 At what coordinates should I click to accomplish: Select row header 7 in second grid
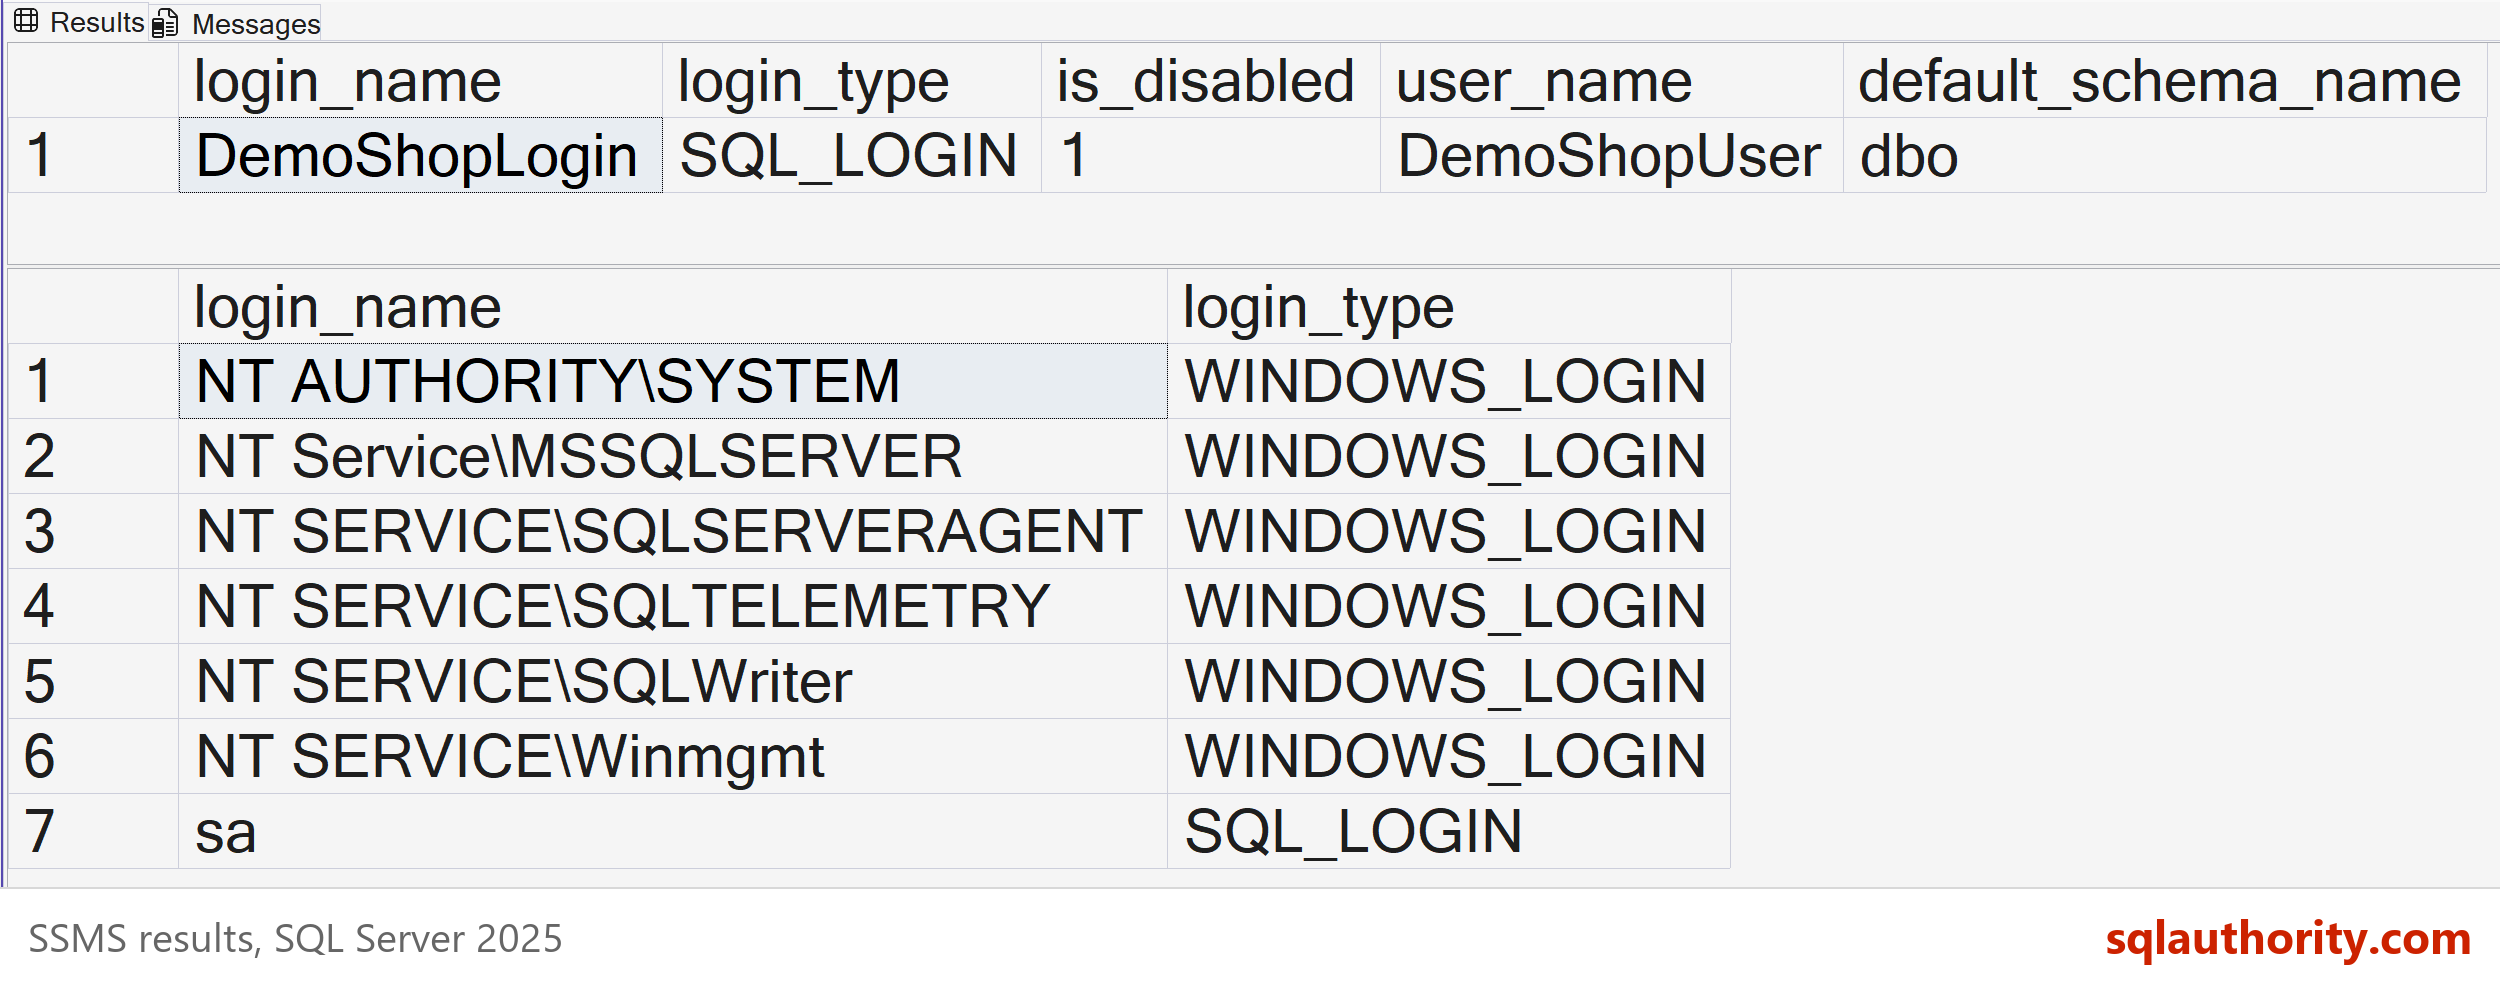(93, 831)
